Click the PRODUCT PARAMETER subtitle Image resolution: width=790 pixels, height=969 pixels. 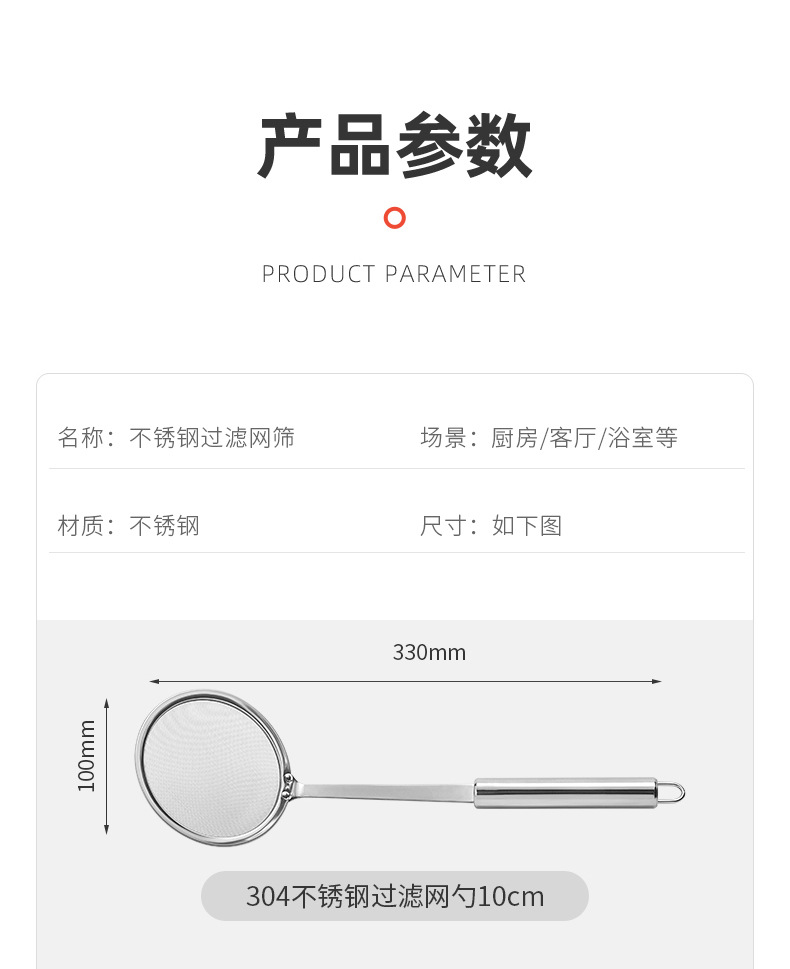pos(394,274)
